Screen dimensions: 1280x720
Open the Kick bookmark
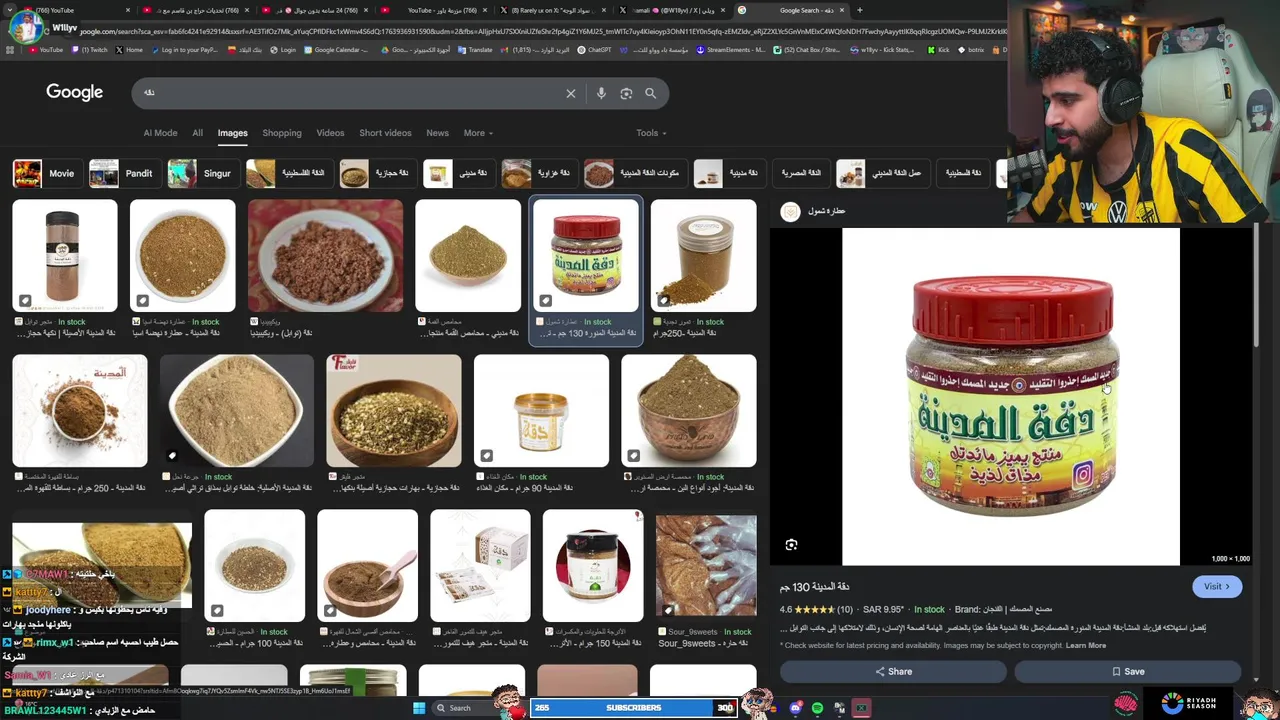tap(939, 49)
